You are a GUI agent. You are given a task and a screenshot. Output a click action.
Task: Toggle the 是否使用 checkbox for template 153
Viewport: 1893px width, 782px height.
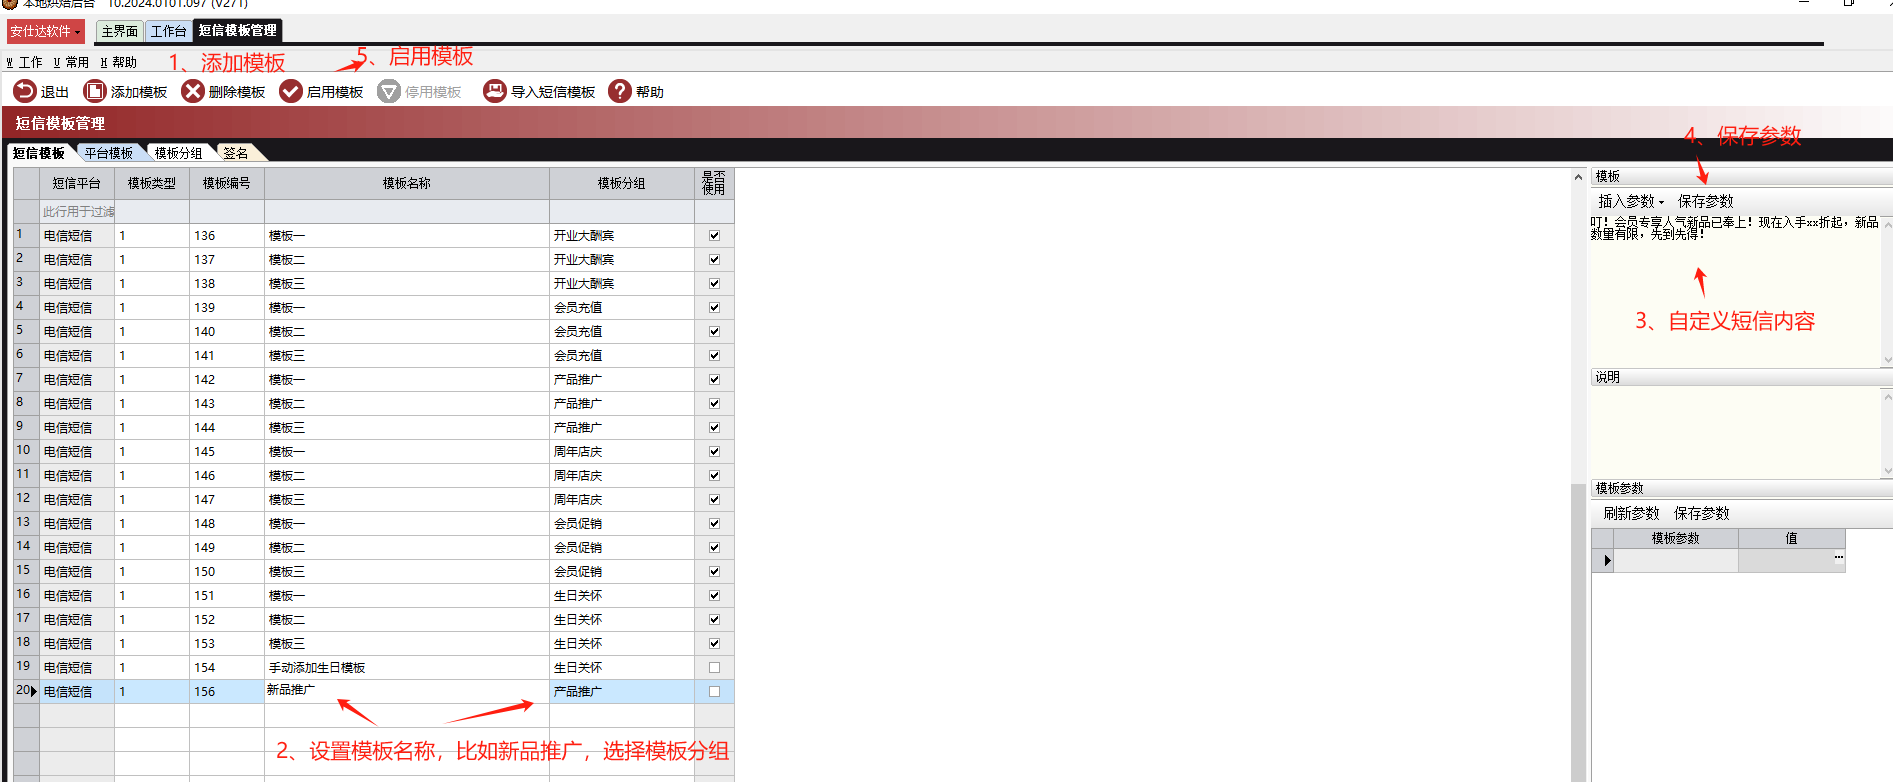(x=714, y=643)
